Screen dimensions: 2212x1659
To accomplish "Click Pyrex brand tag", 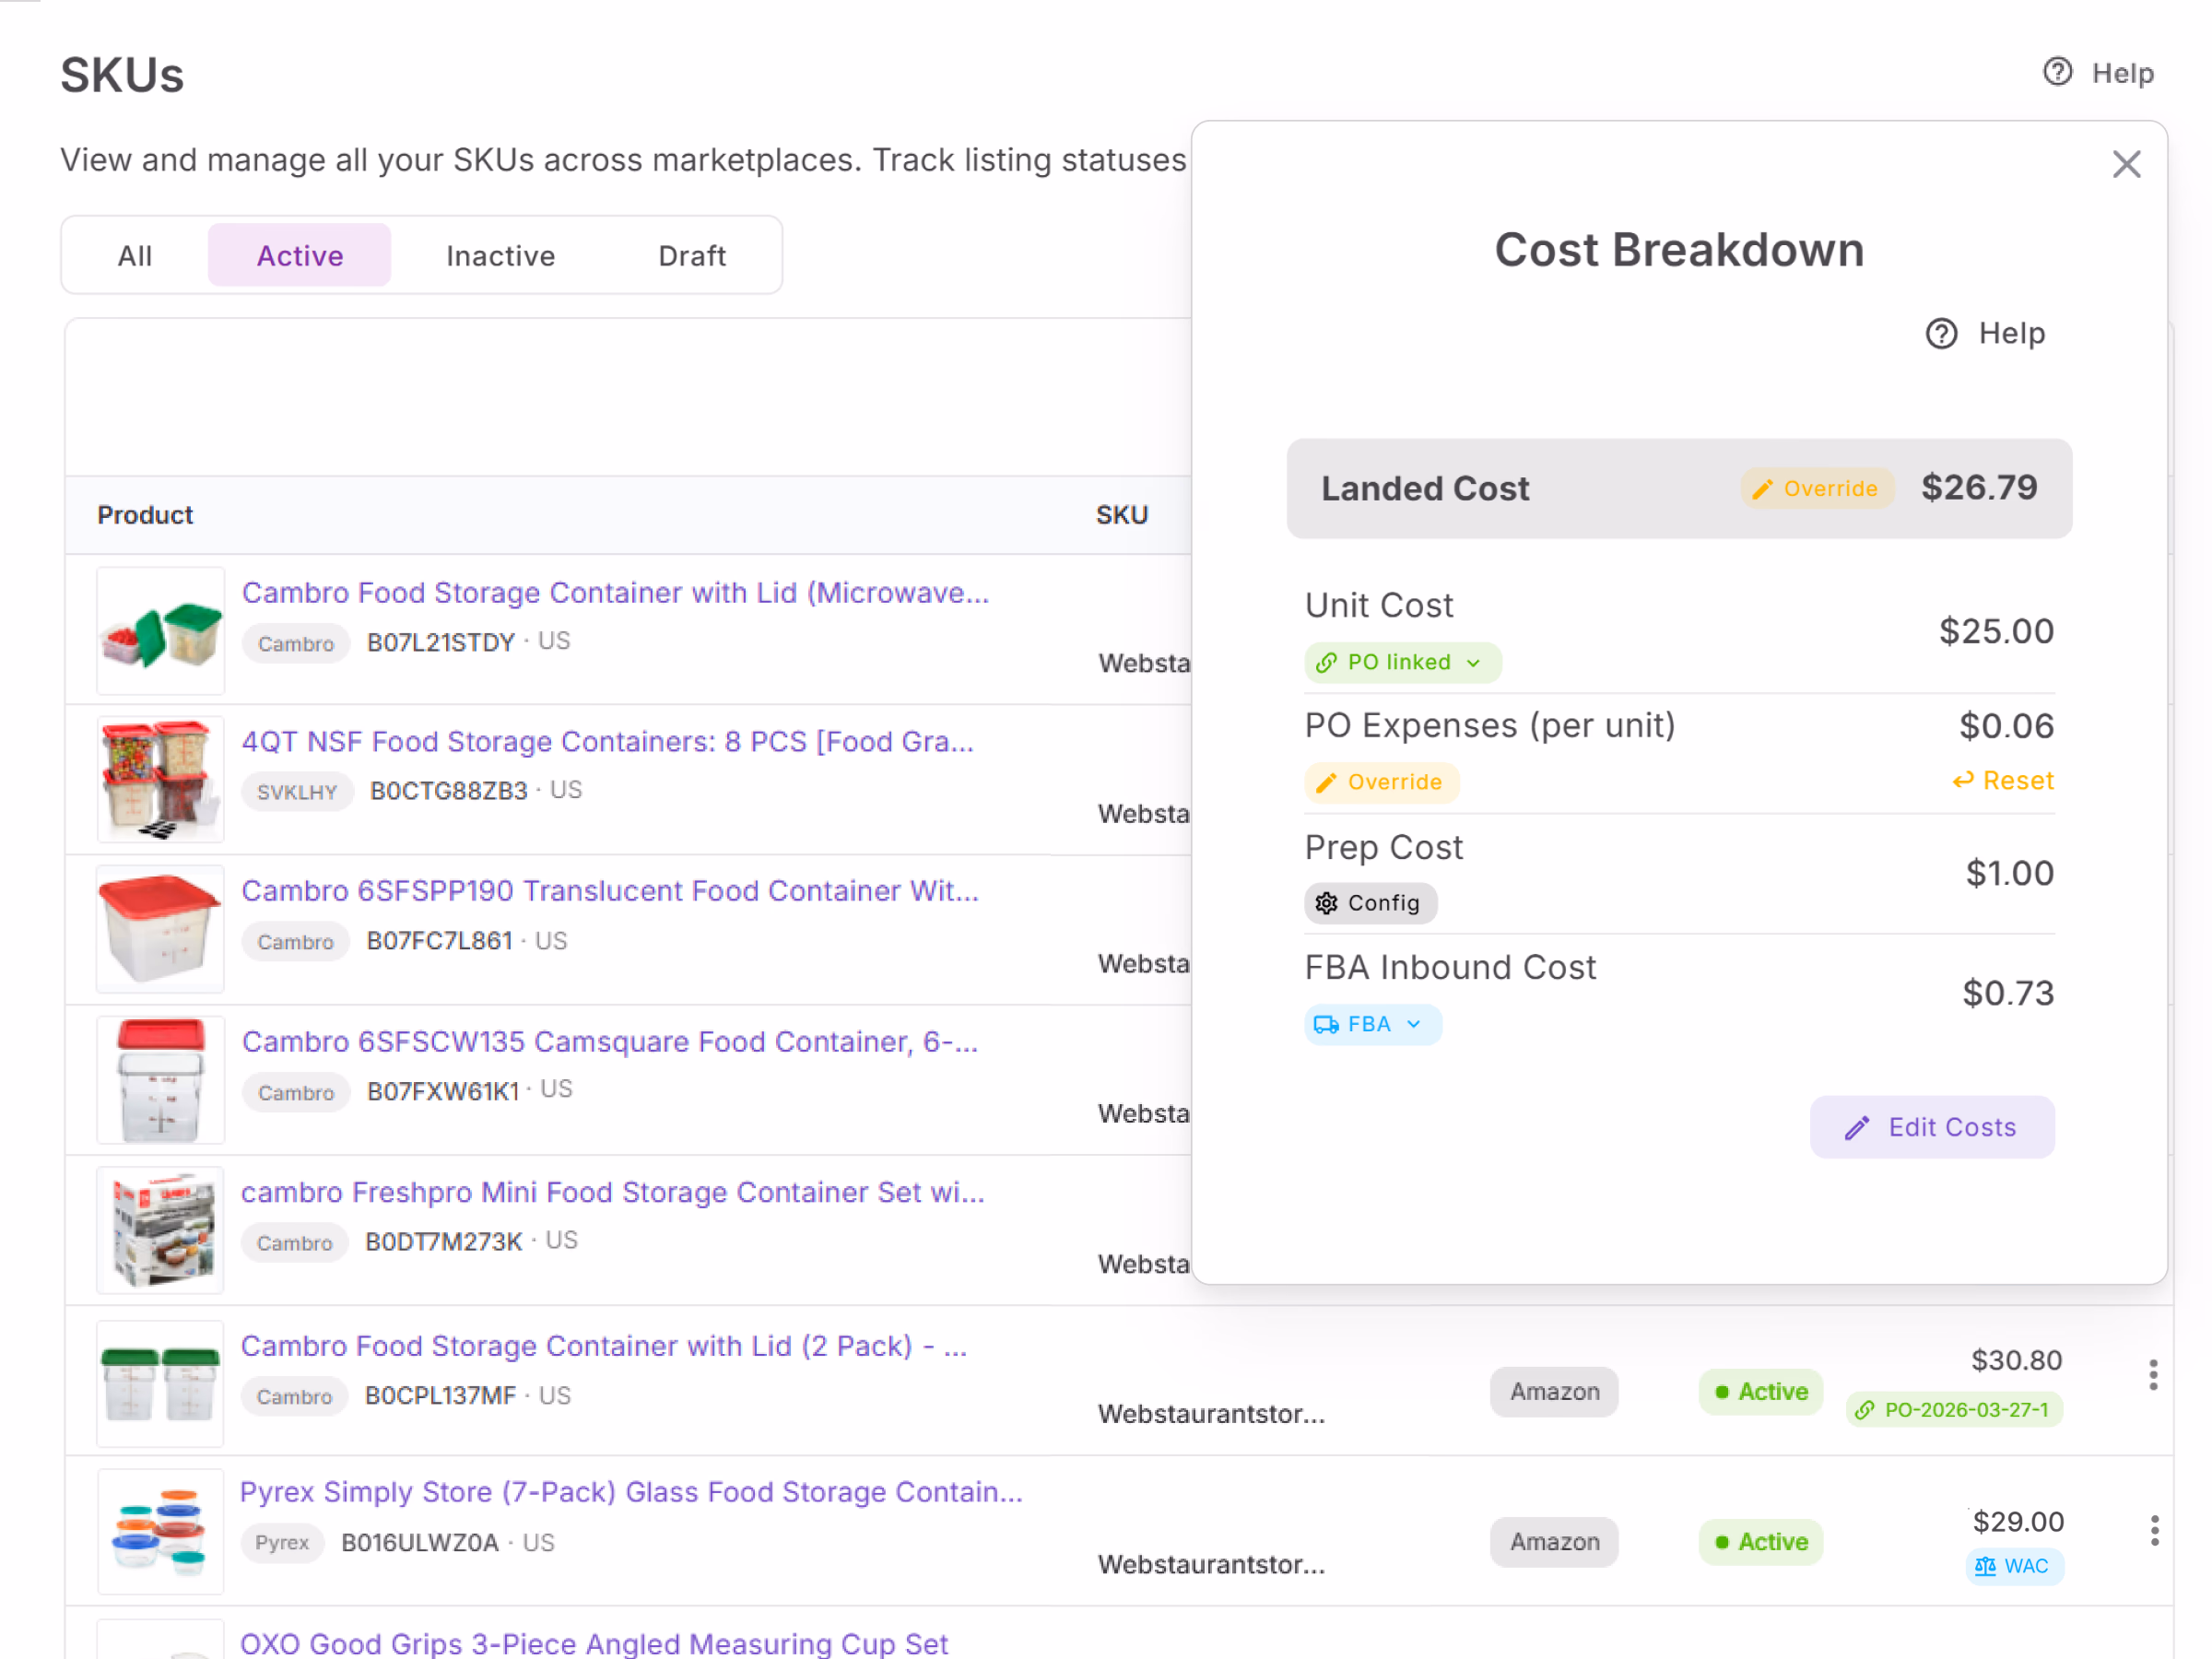I will (x=282, y=1542).
